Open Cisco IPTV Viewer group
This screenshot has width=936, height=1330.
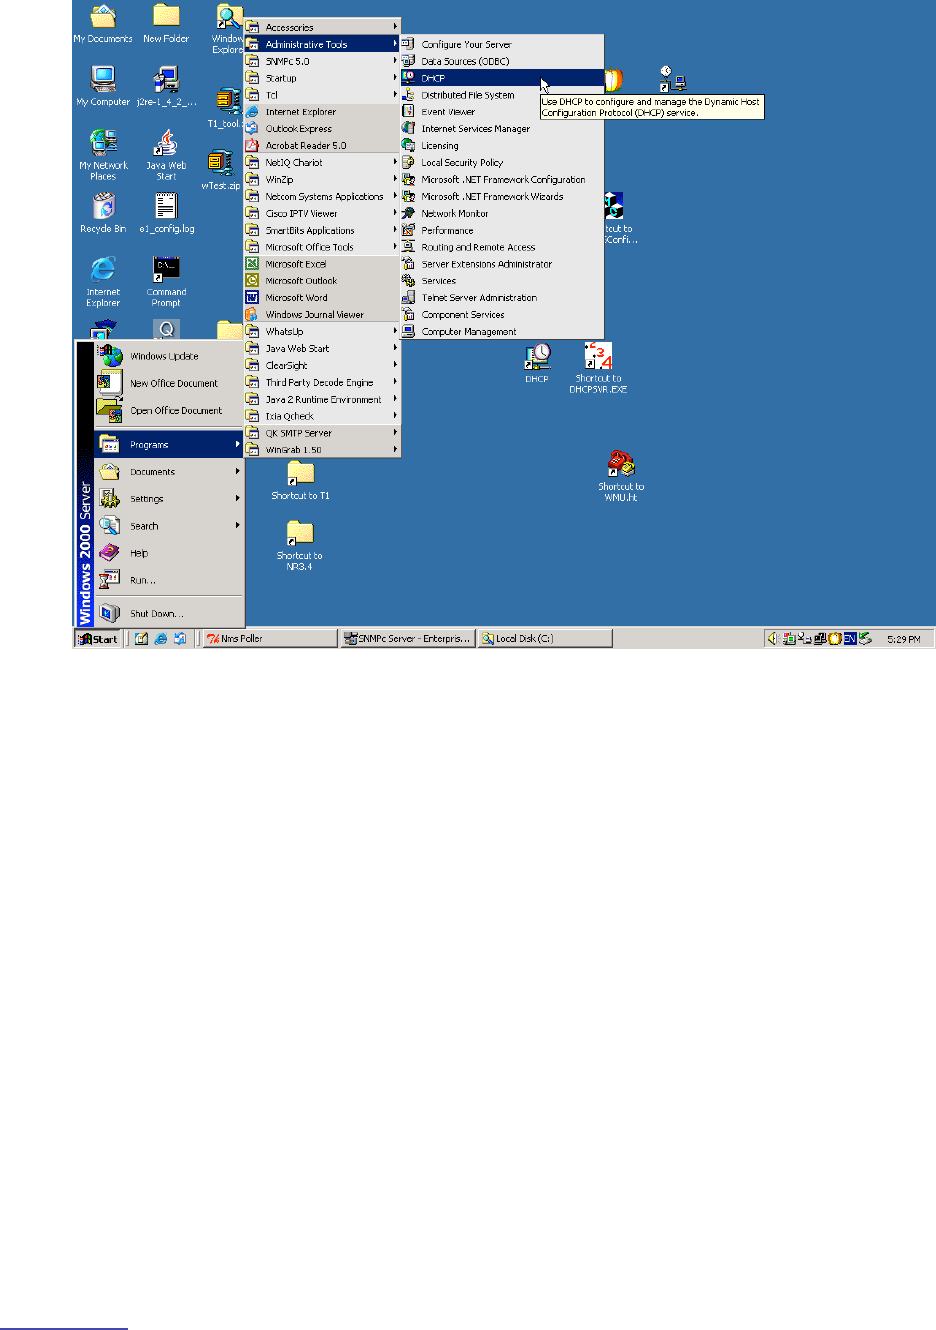pos(323,213)
